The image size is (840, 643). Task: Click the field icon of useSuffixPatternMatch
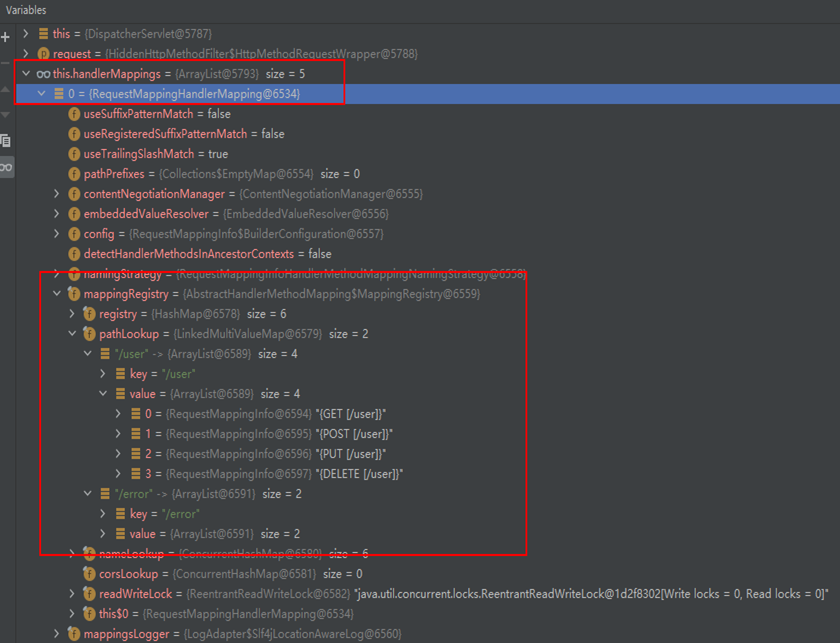[74, 114]
